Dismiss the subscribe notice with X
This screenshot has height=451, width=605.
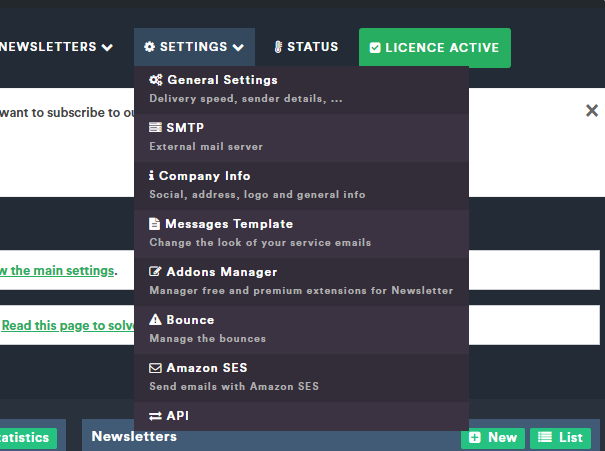591,111
